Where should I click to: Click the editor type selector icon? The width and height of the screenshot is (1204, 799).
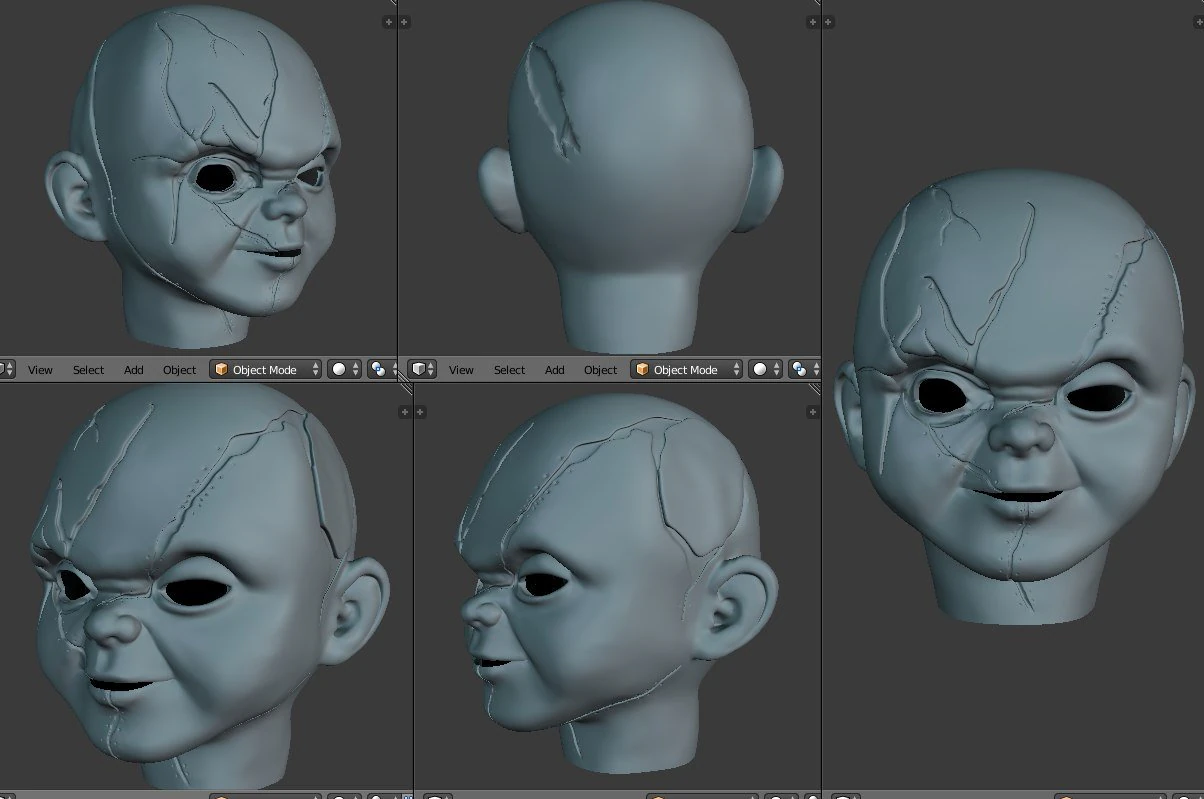5,370
